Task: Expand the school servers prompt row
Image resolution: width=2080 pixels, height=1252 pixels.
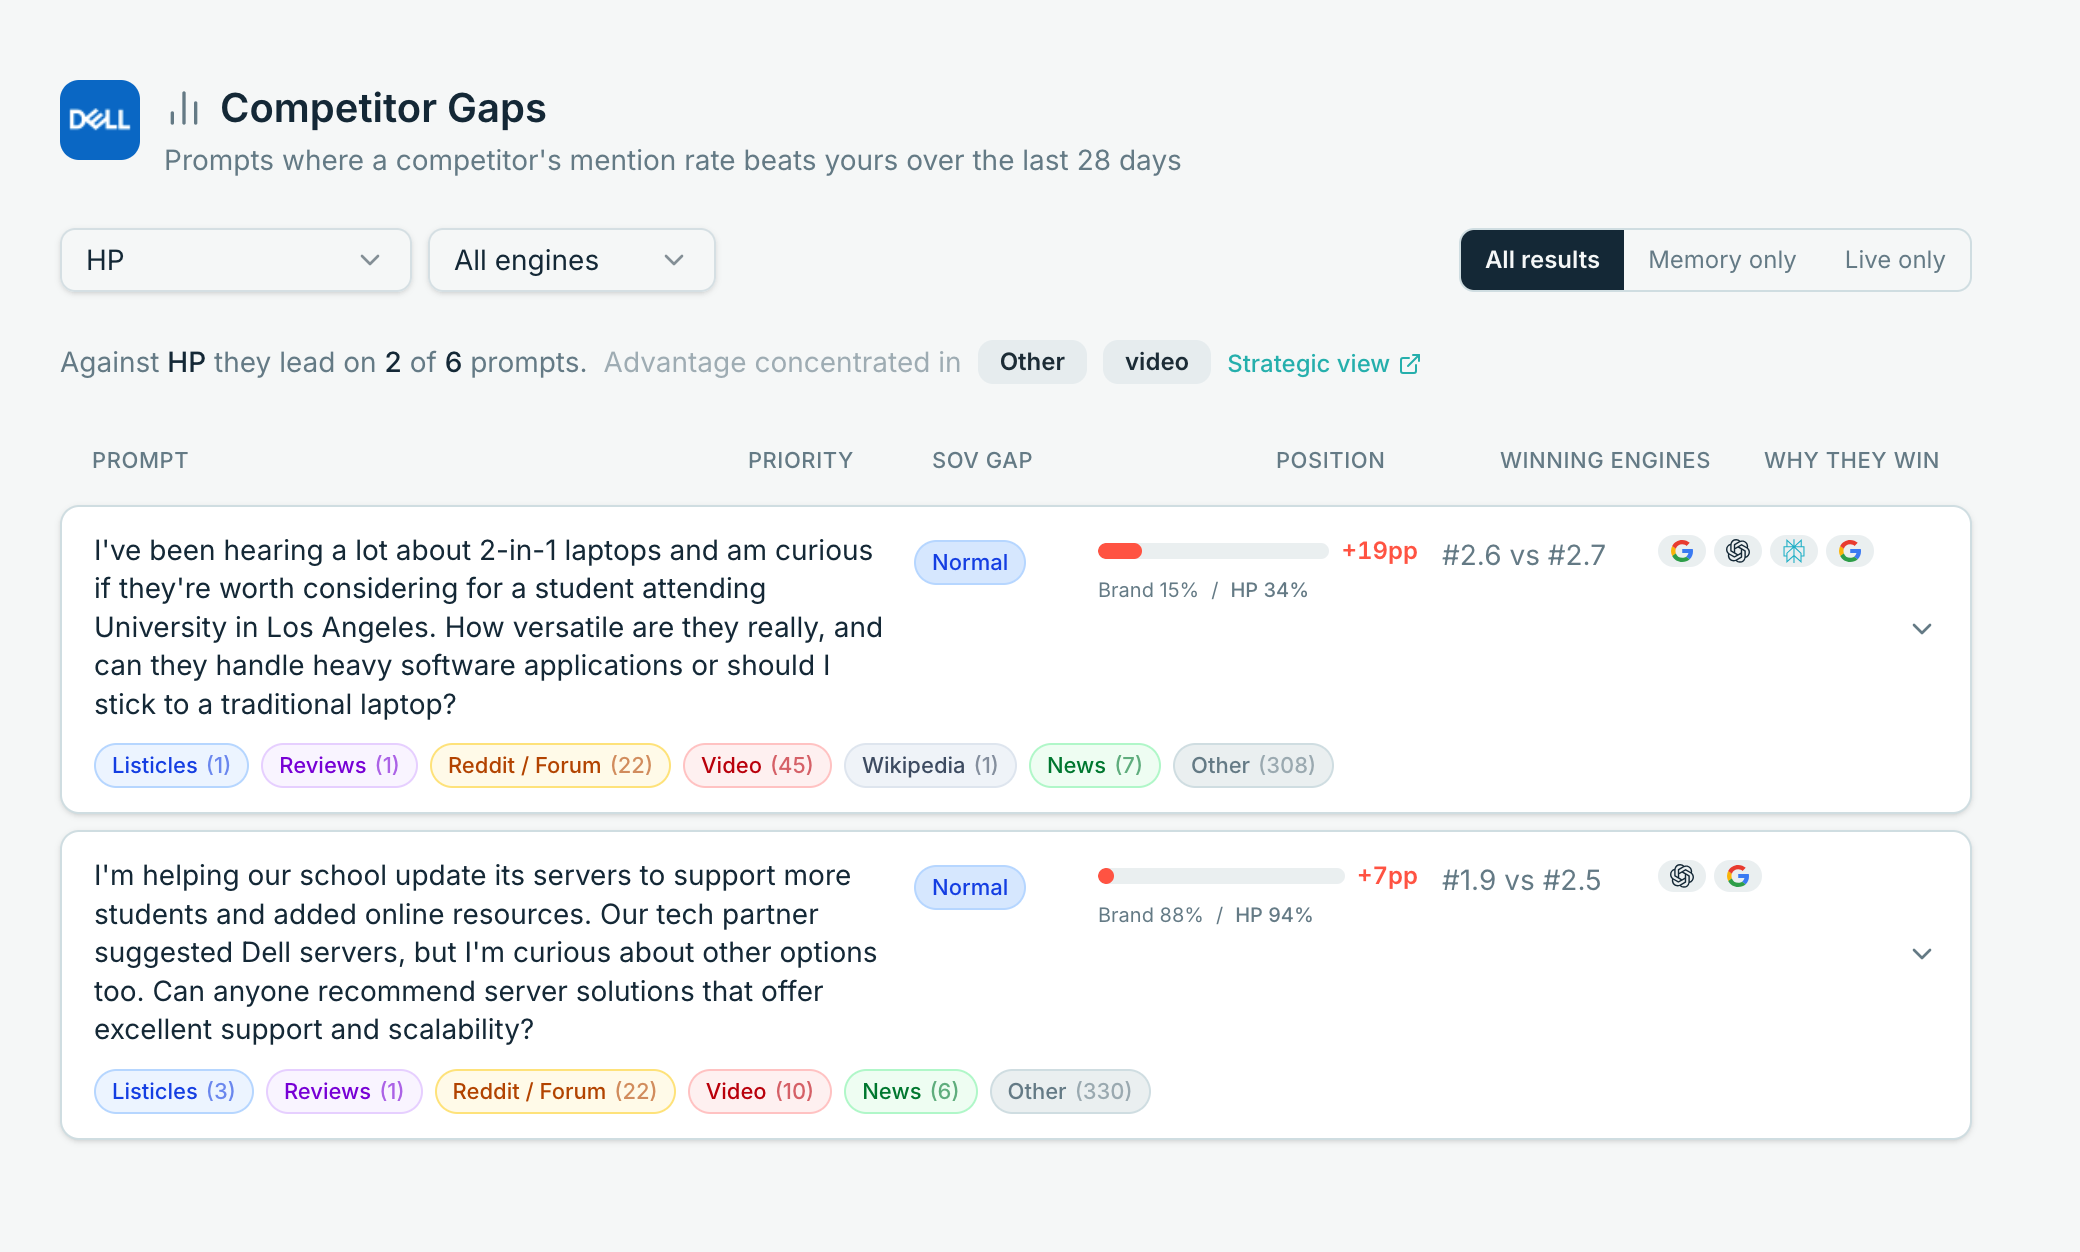Action: [1922, 954]
